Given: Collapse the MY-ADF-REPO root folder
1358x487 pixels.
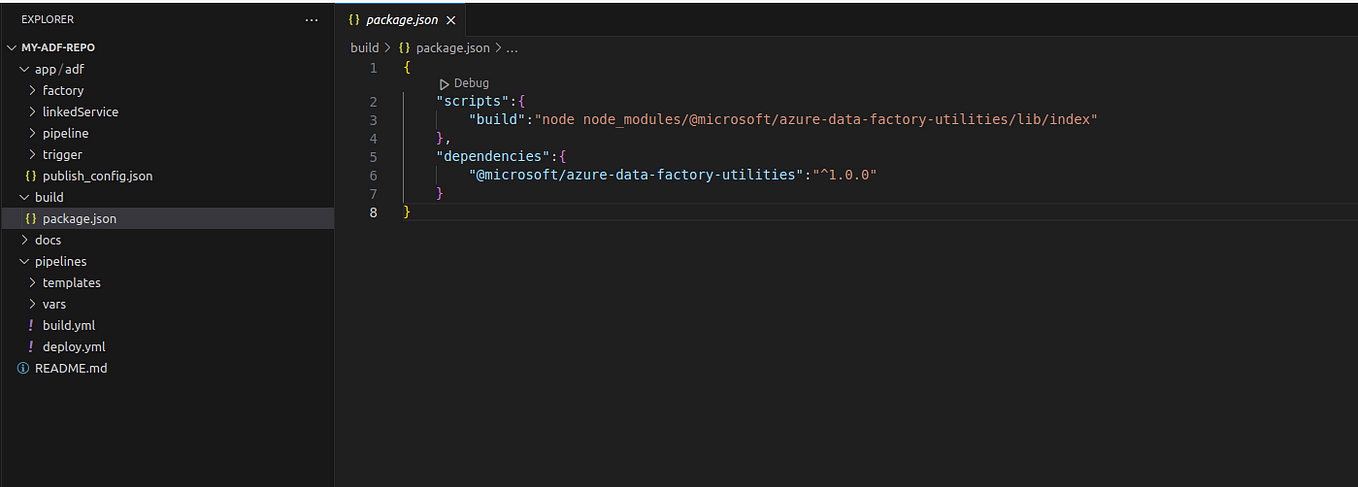Looking at the screenshot, I should coord(12,48).
